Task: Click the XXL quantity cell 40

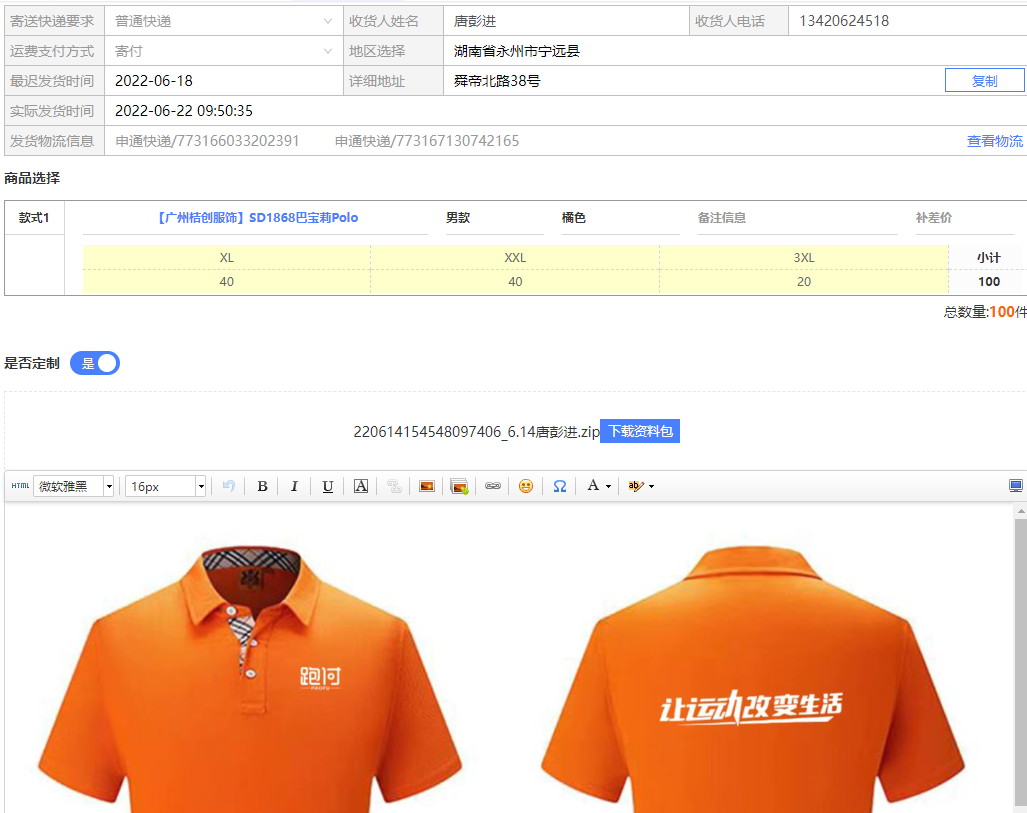Action: point(515,282)
